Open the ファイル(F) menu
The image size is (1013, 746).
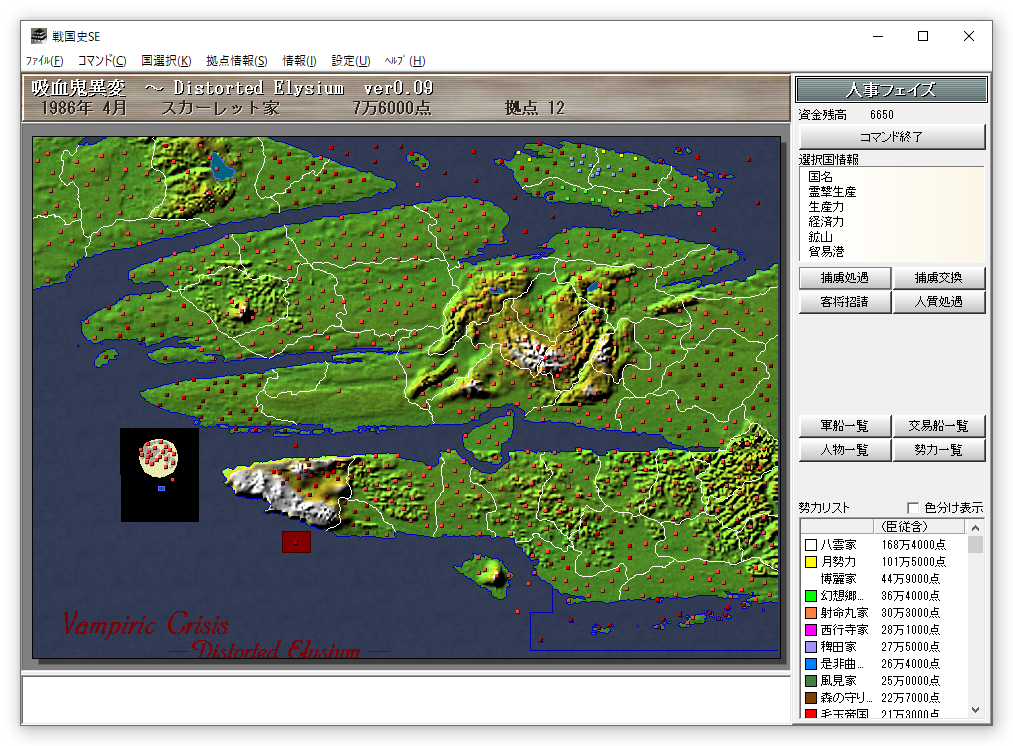tap(44, 61)
